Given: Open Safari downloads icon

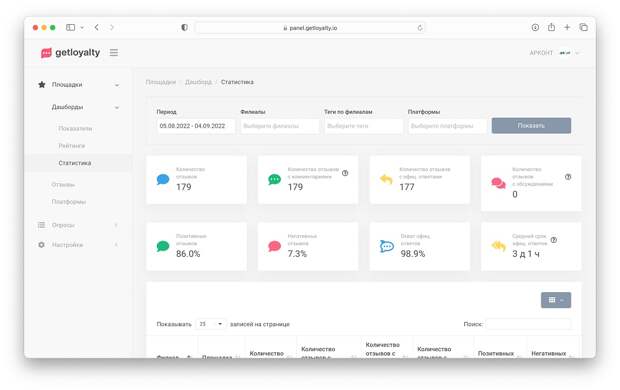Looking at the screenshot, I should click(x=535, y=27).
